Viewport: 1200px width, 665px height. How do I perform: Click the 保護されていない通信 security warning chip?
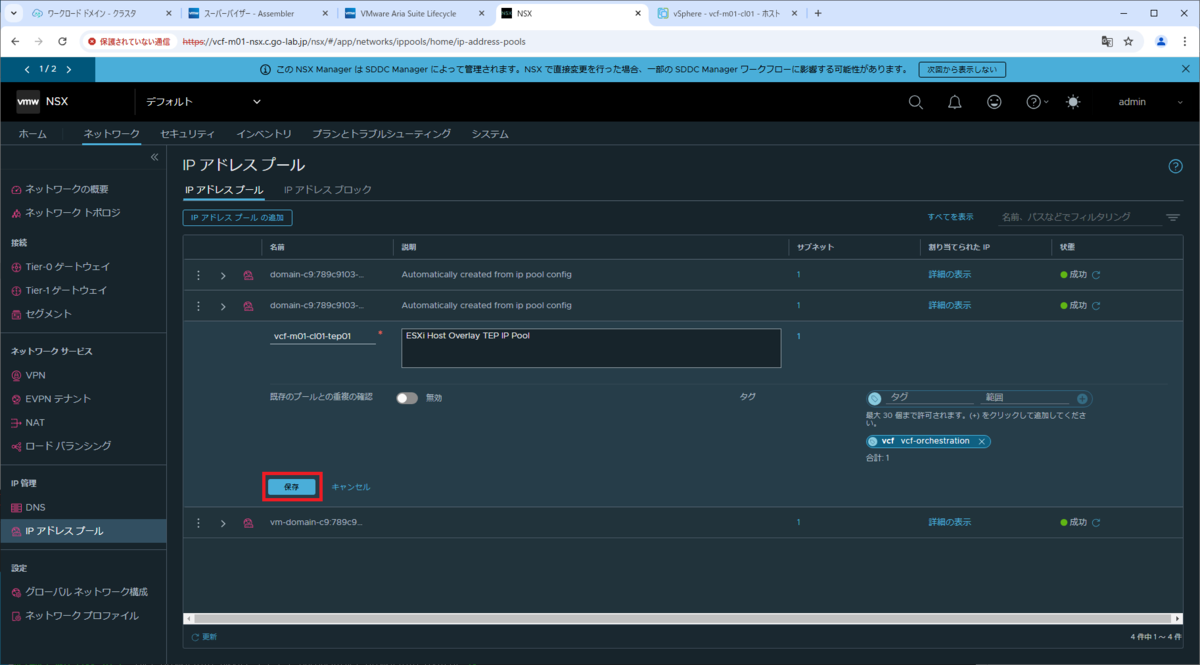(131, 42)
